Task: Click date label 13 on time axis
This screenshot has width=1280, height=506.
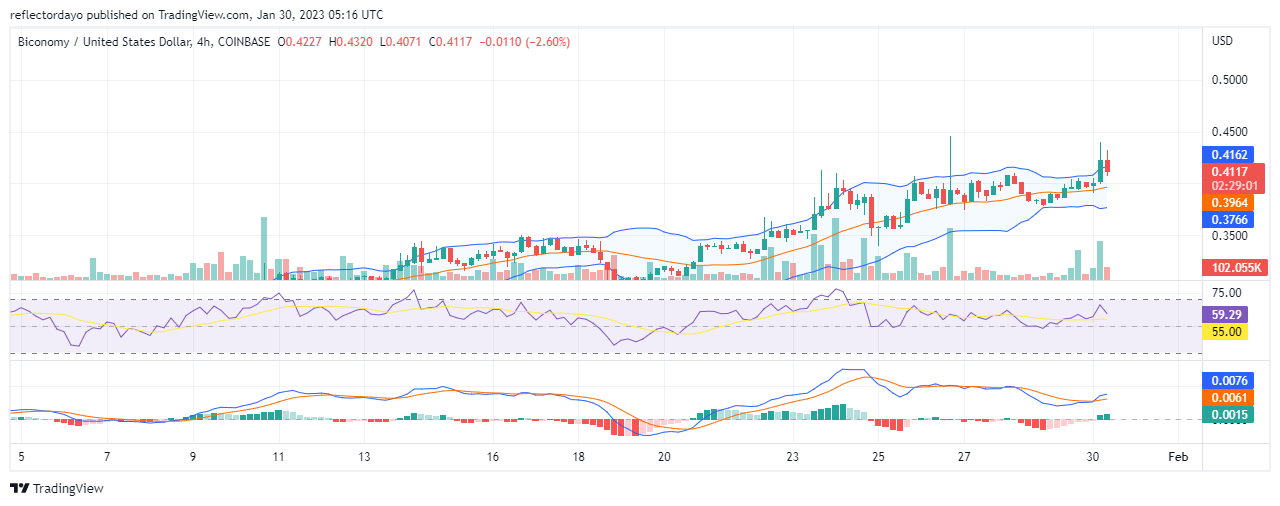Action: [365, 455]
